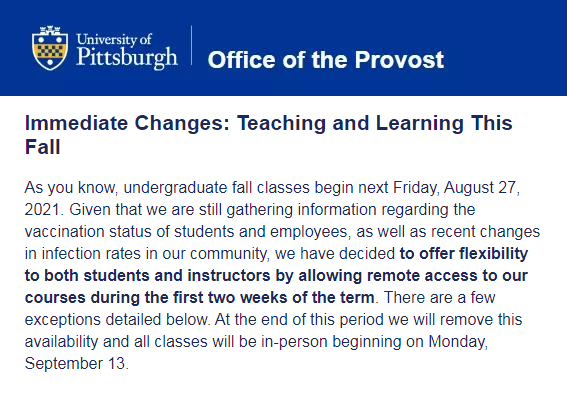Click the University of Pittsburgh shield logo
This screenshot has height=400, width=567.
(x=50, y=48)
